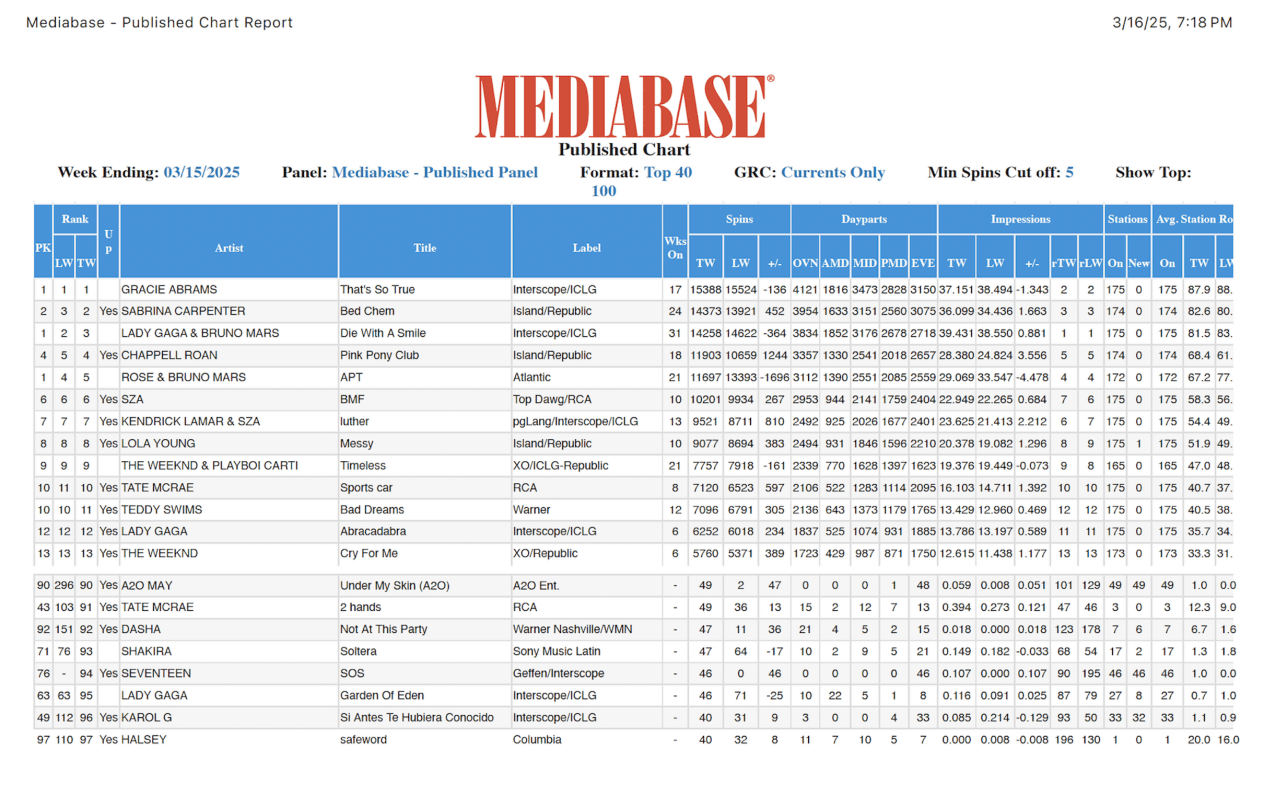
Task: Click the Rank group header
Action: pos(75,219)
